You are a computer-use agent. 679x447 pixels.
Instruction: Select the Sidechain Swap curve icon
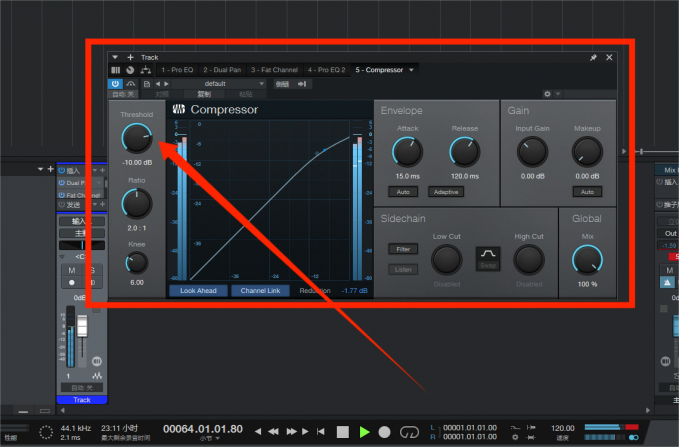(x=487, y=255)
